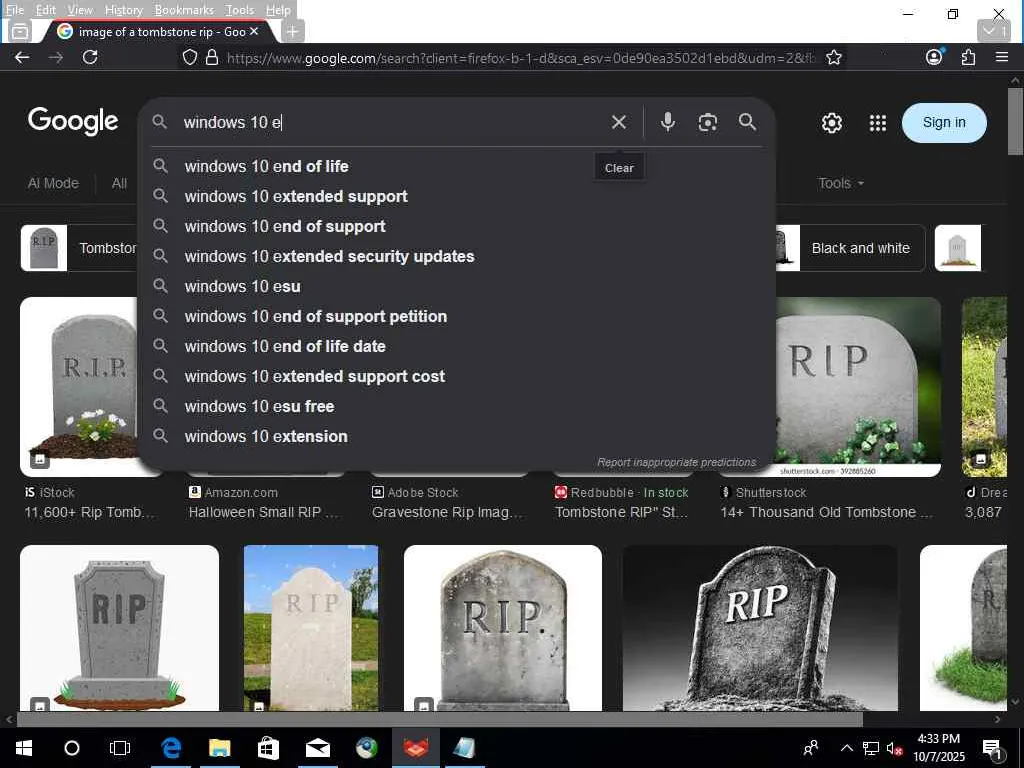Image resolution: width=1024 pixels, height=768 pixels.
Task: Open Firefox account icon
Action: [935, 57]
